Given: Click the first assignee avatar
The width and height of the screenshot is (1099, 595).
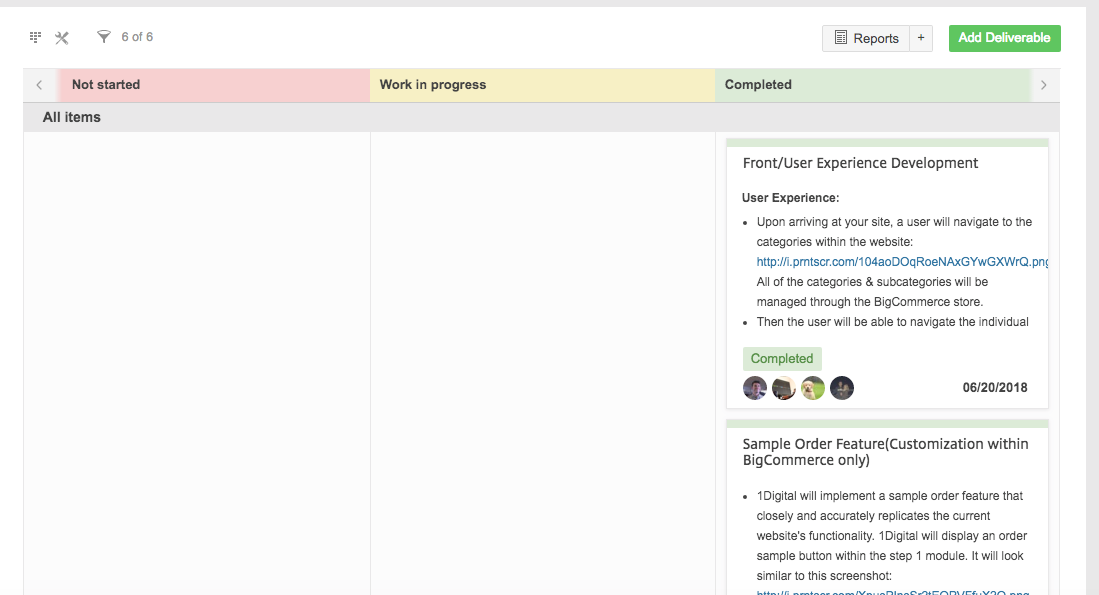Looking at the screenshot, I should (755, 388).
